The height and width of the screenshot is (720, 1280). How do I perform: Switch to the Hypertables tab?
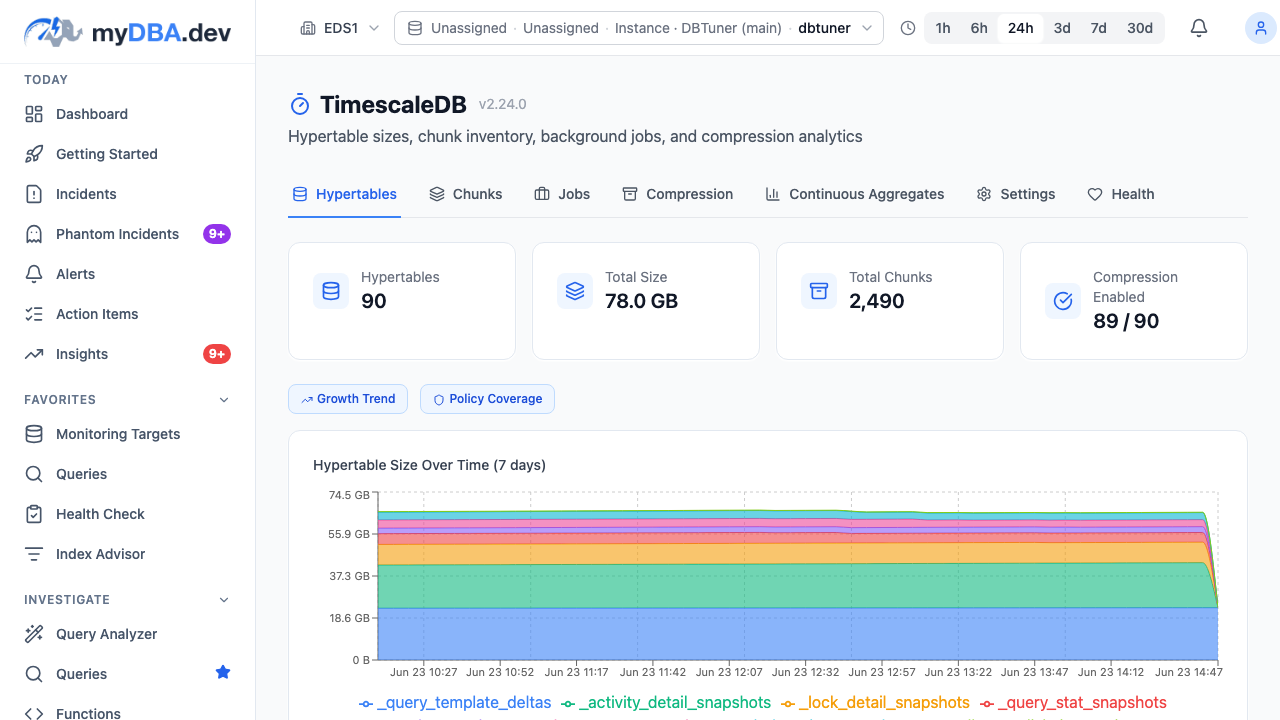[344, 194]
